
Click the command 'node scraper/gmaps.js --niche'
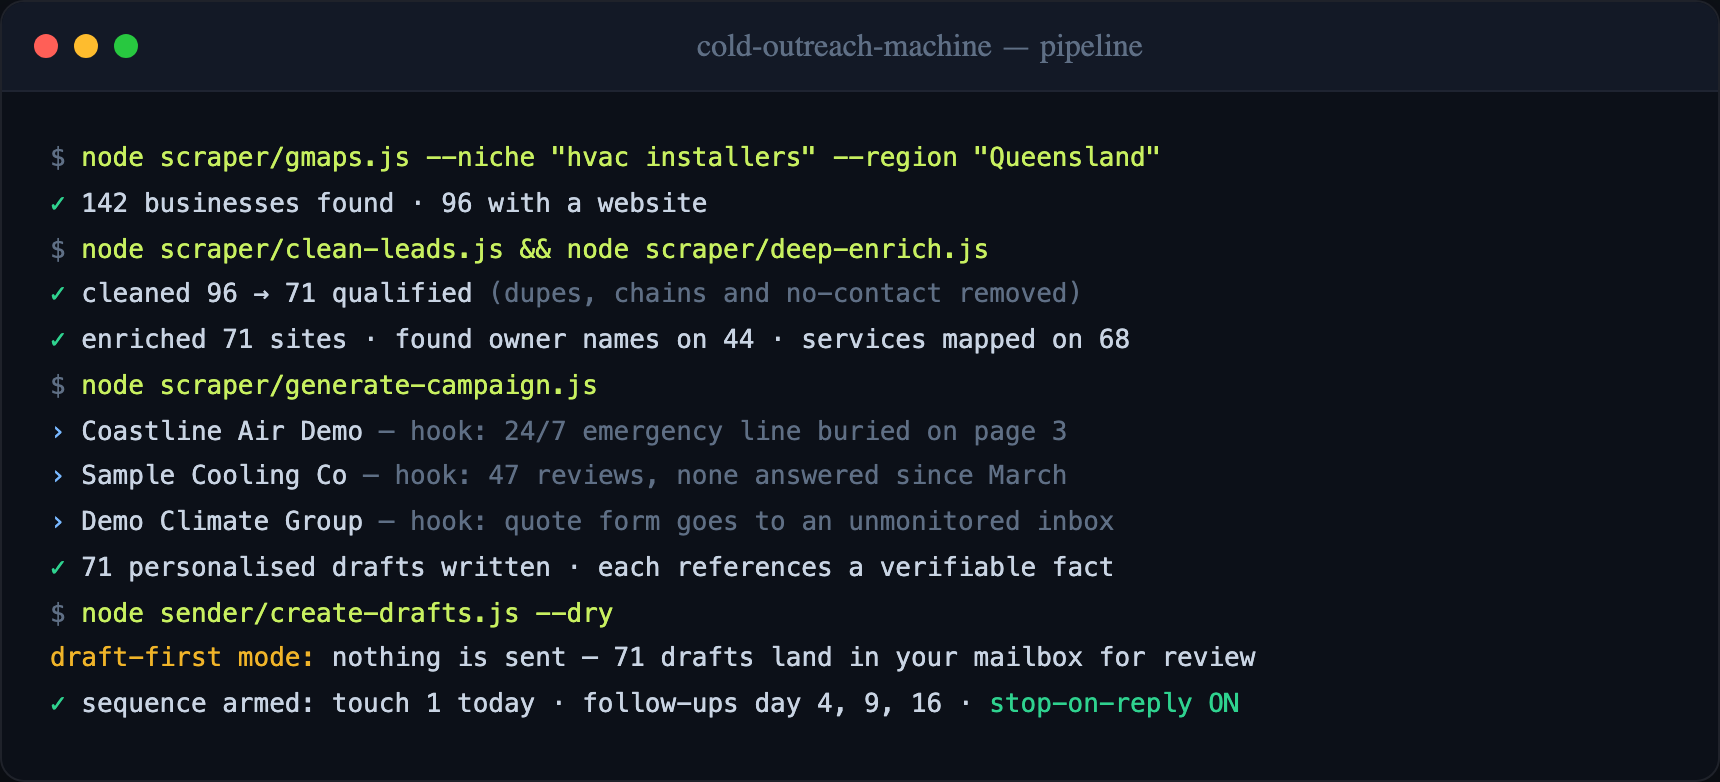pyautogui.click(x=308, y=157)
